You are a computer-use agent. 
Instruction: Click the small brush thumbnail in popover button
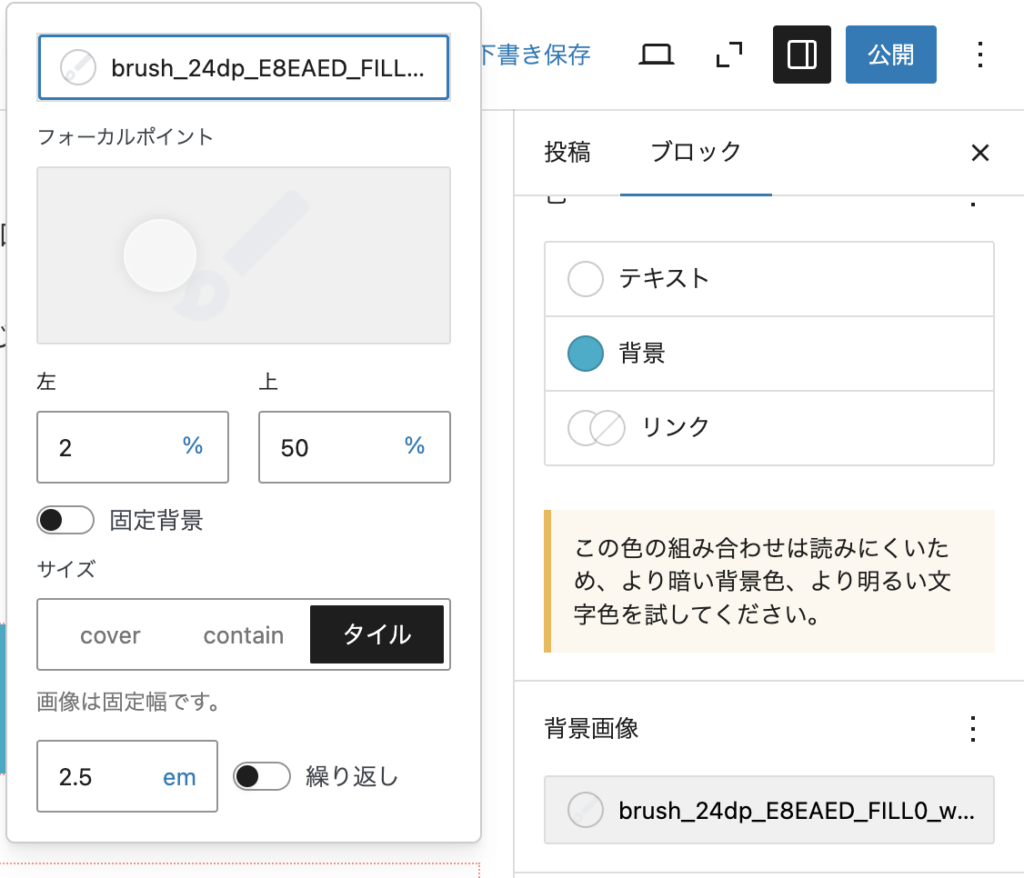click(78, 67)
